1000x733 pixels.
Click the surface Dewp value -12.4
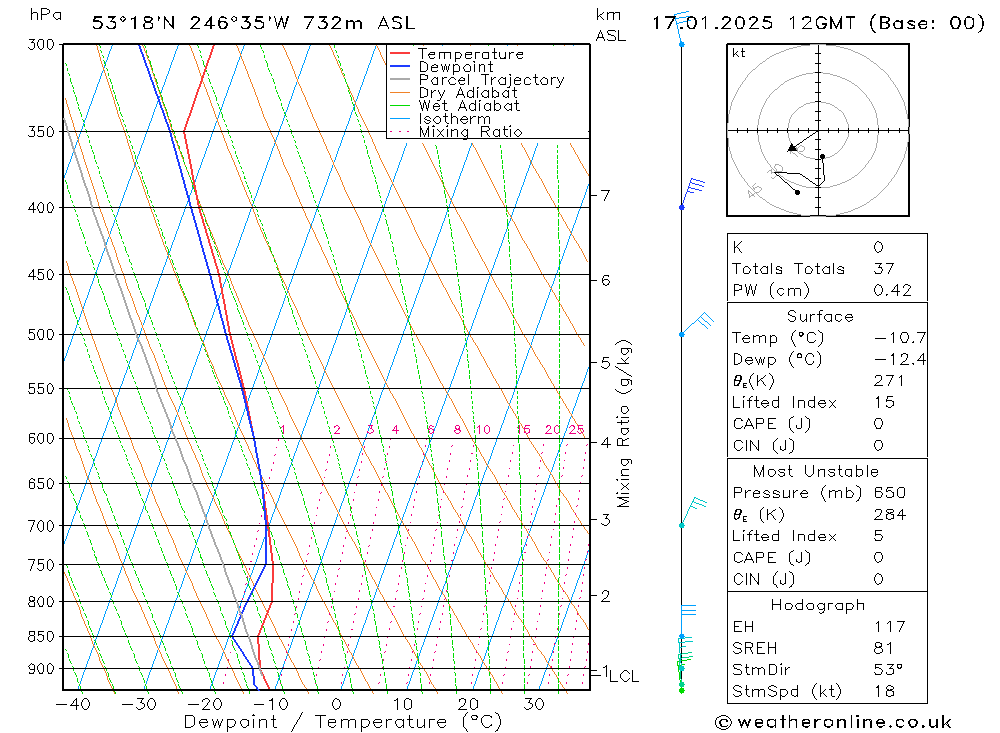point(900,359)
